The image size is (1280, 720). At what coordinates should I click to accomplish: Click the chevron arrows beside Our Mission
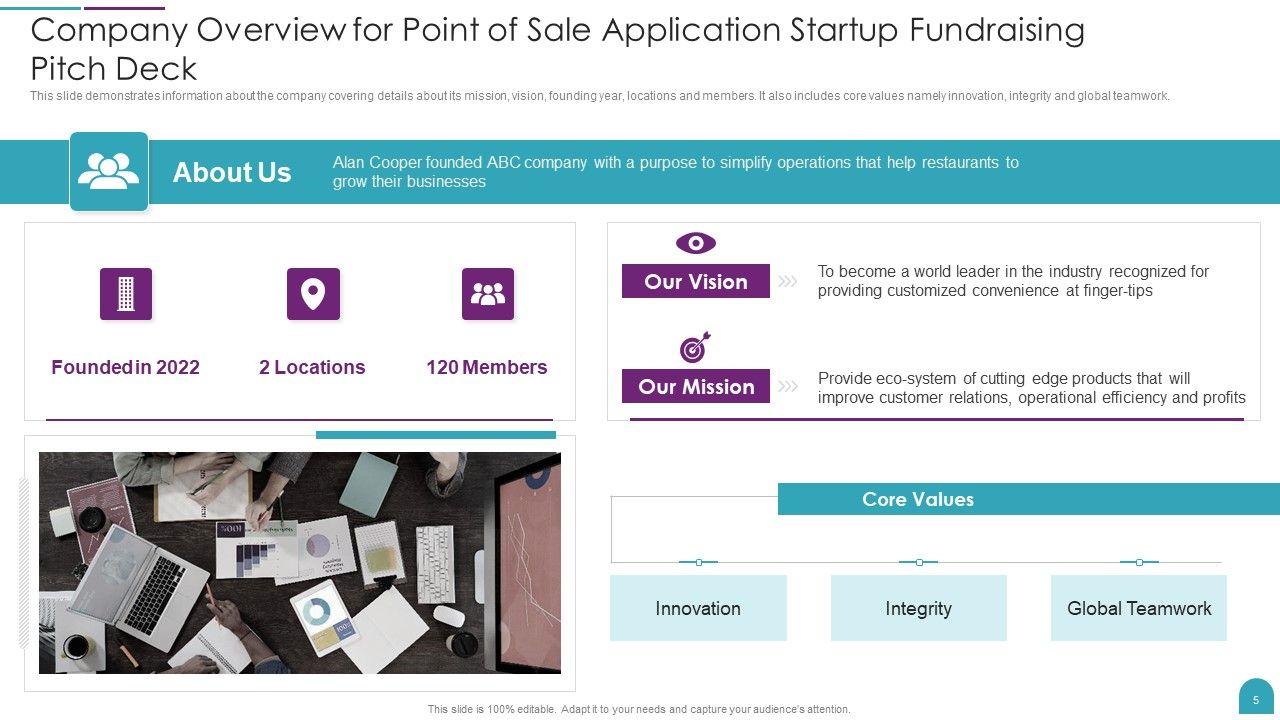788,387
